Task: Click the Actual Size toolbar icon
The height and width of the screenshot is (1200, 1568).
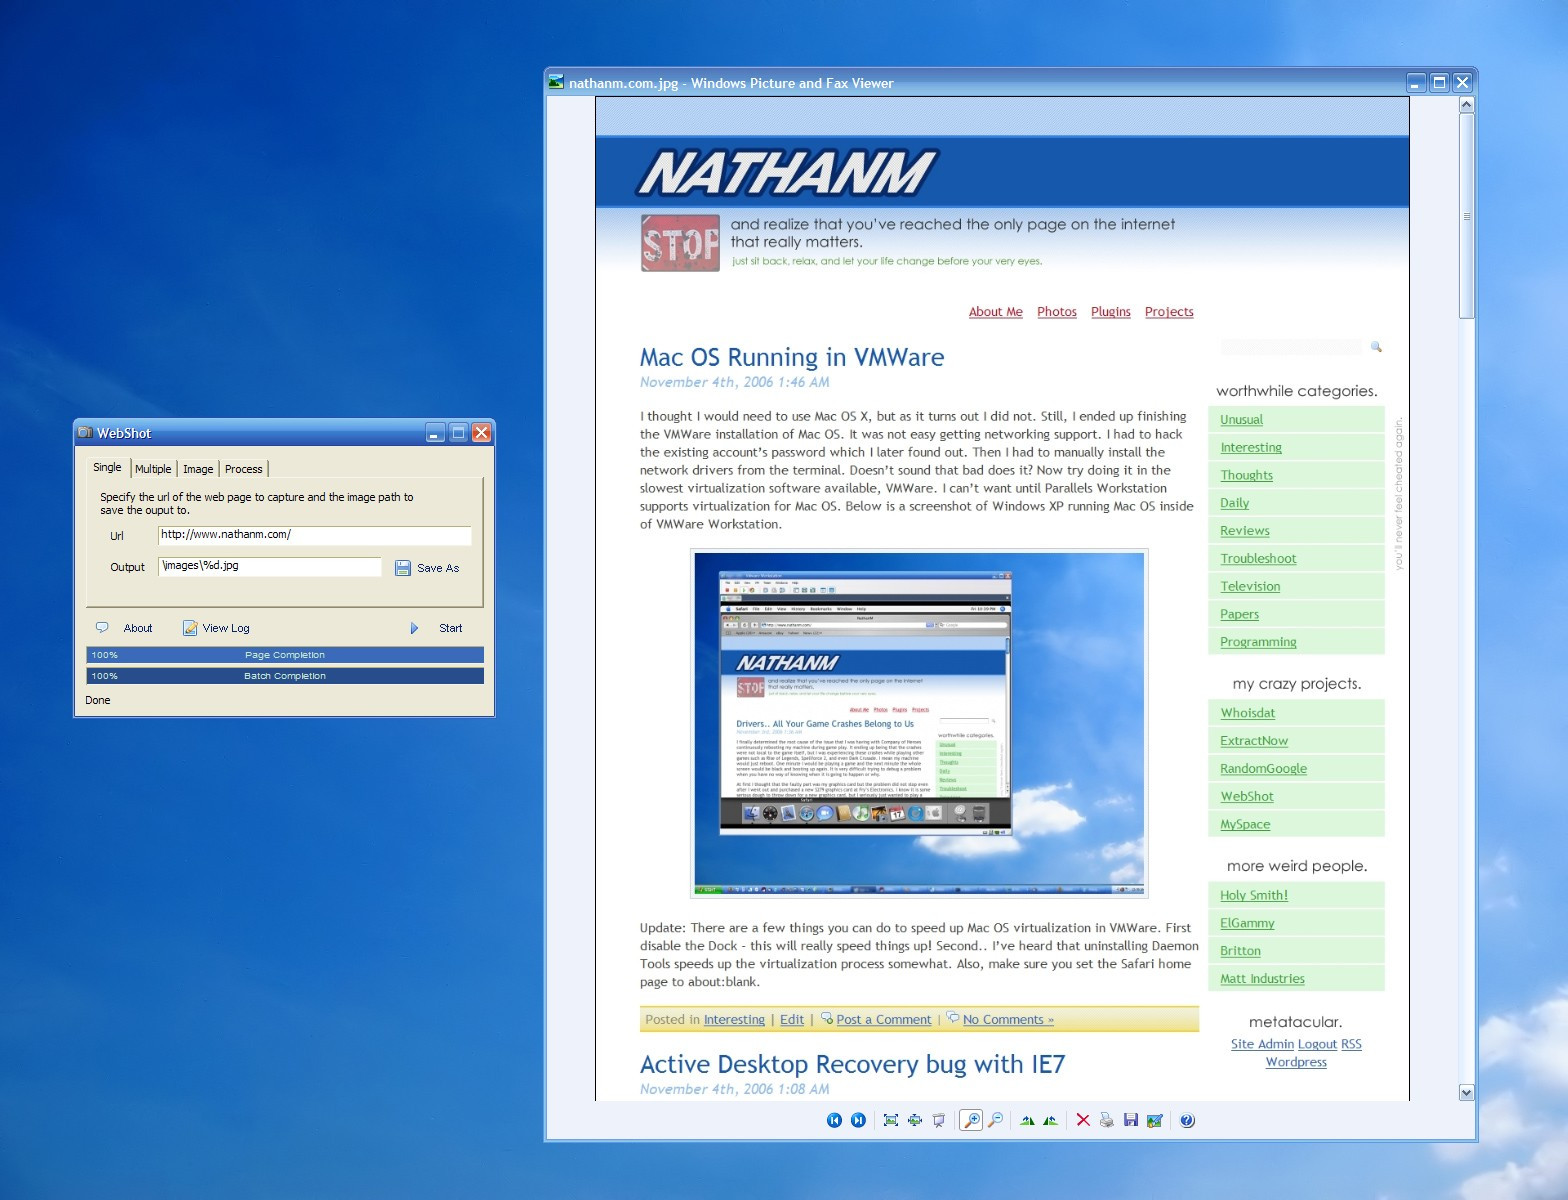Action: (915, 1120)
